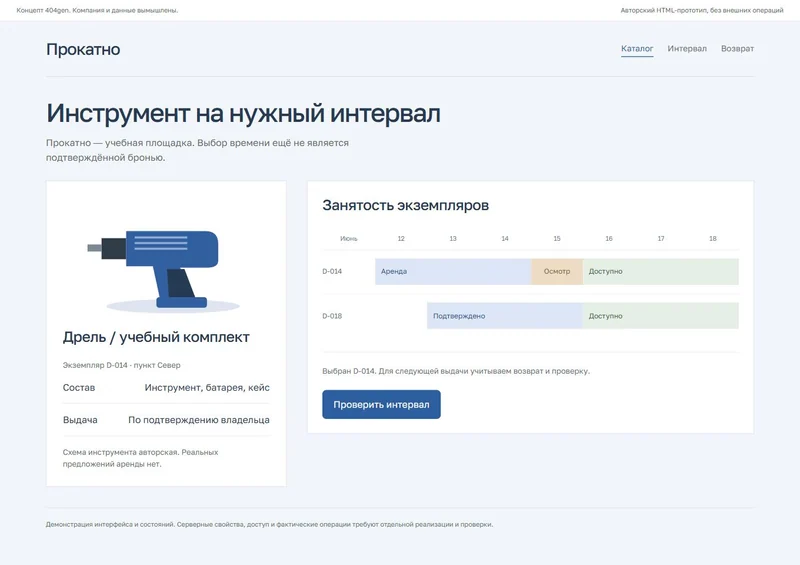Click the note Схема инструмента авторская
800x565 pixels.
click(x=140, y=458)
